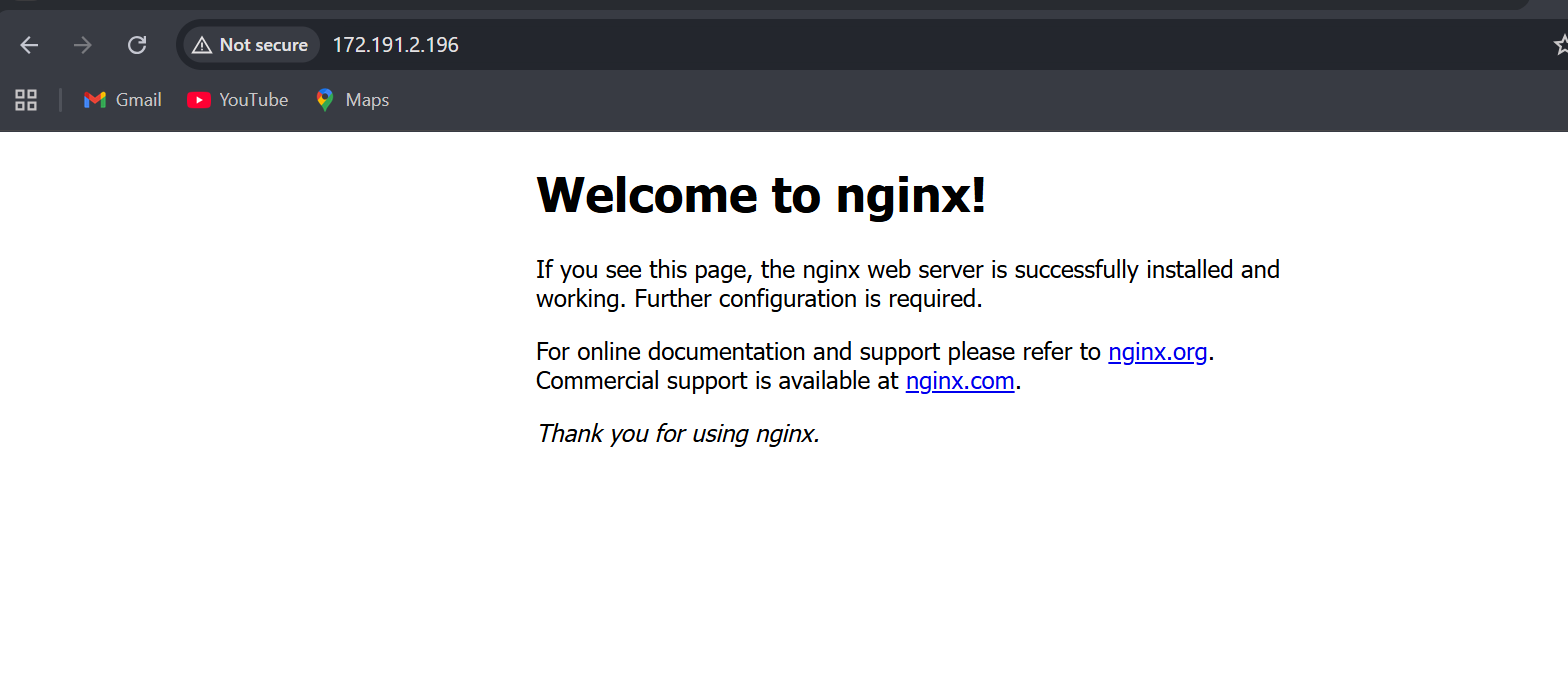1568x694 pixels.
Task: Click the "Thank you for using nginx." text
Action: [x=678, y=434]
